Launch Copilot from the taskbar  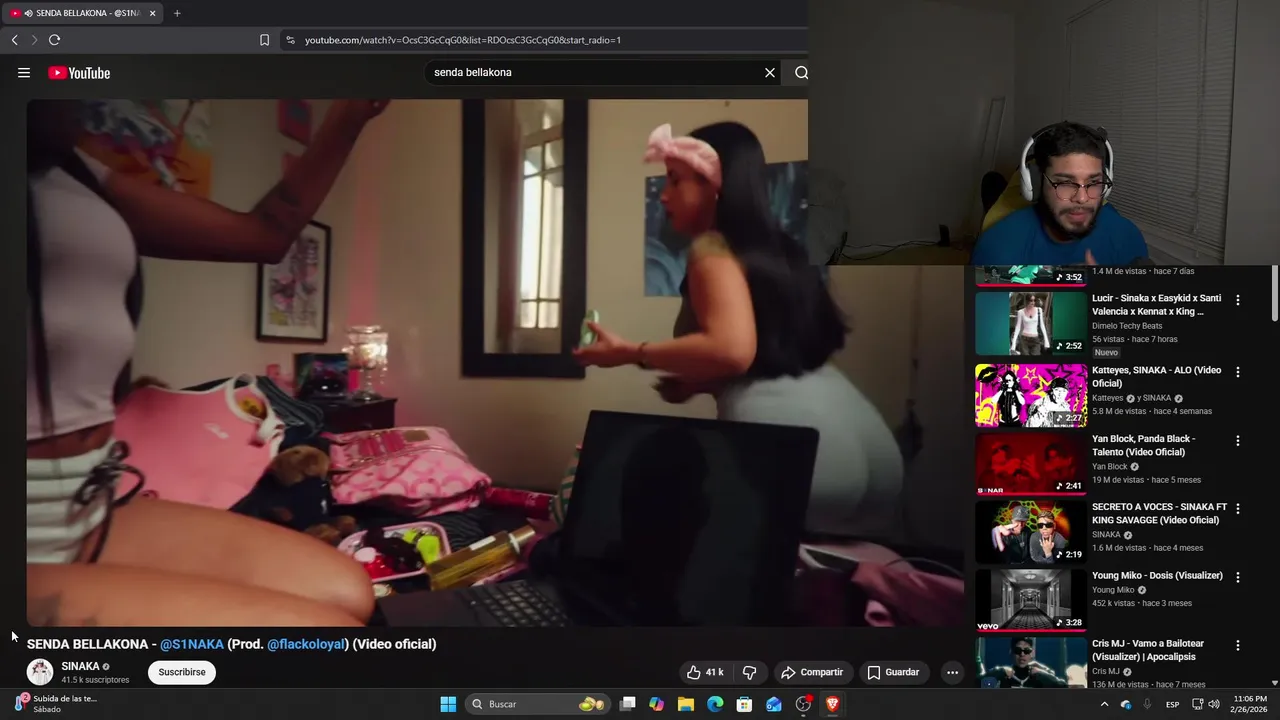coord(656,704)
